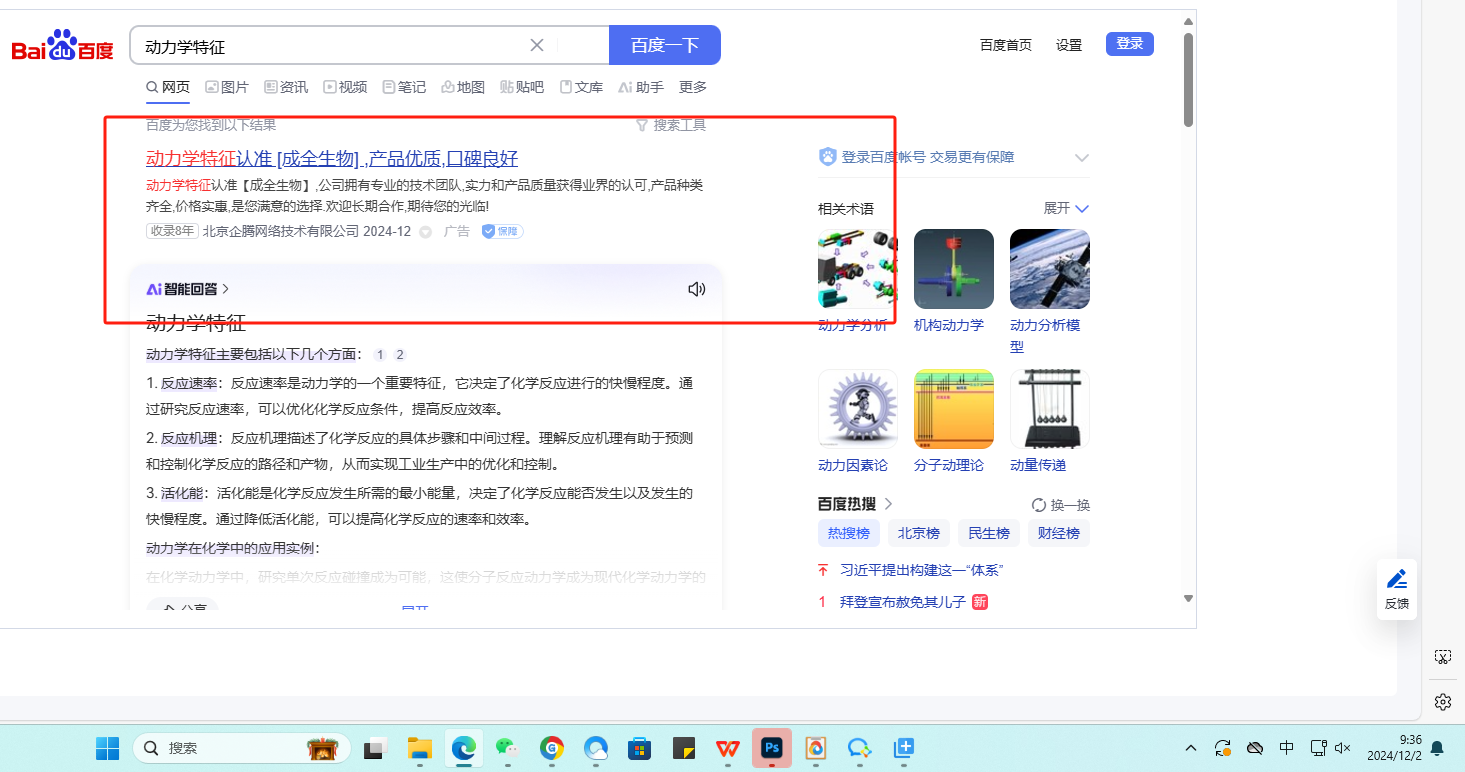Viewport: 1465px width, 772px height.
Task: Open the ad result titled 动力学特征认准 [成全生物]
Action: pos(332,158)
